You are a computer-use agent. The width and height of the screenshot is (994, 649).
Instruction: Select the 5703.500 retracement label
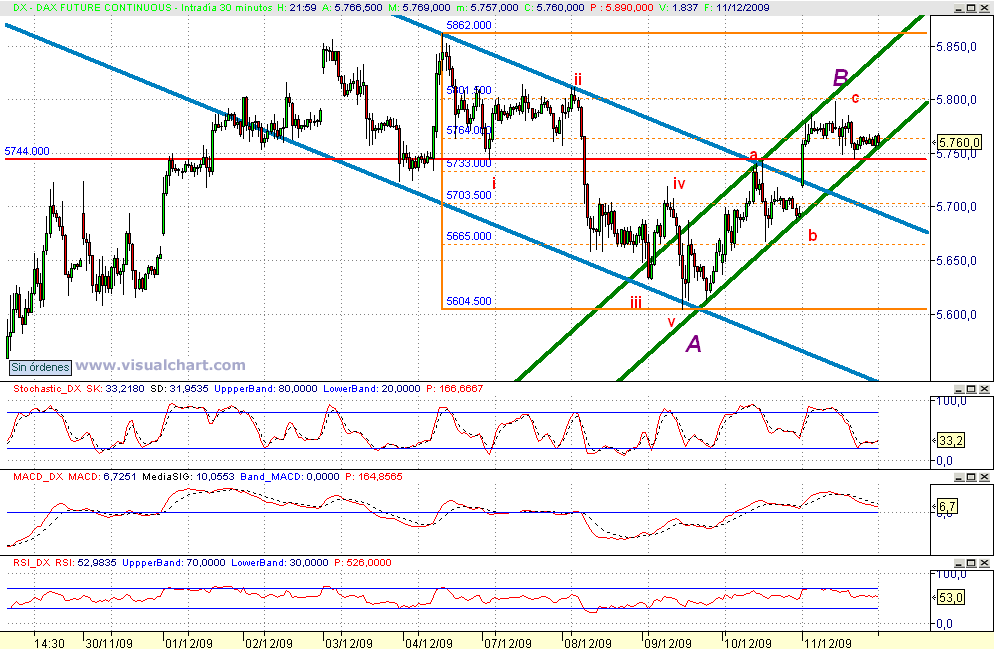pos(468,195)
